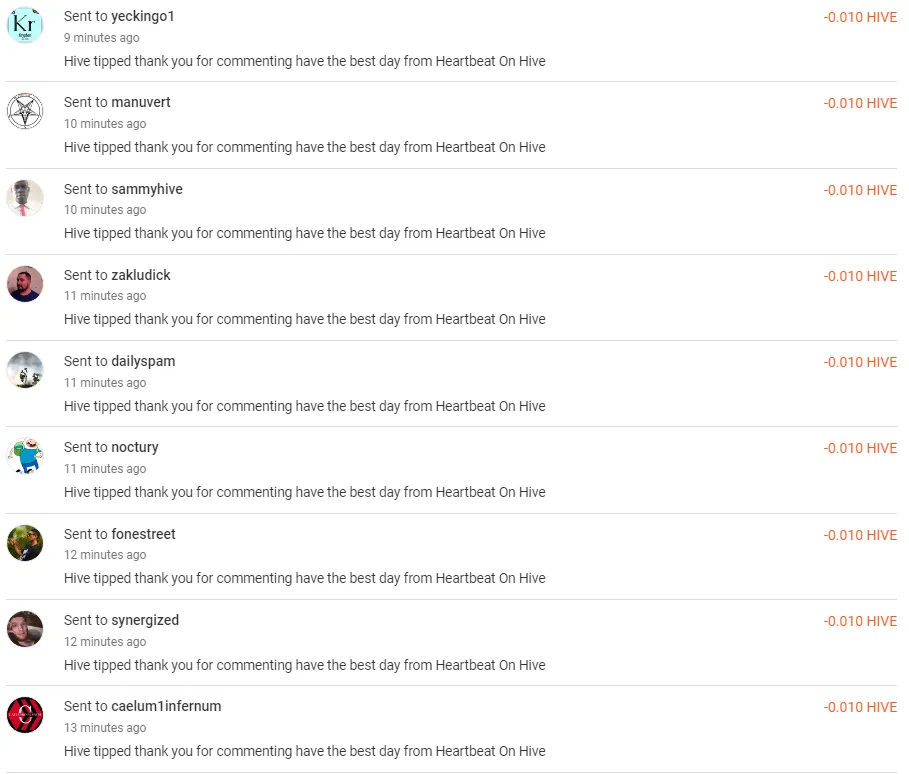Click zakludick's profile picture
The height and width of the screenshot is (774, 909).
[x=24, y=284]
